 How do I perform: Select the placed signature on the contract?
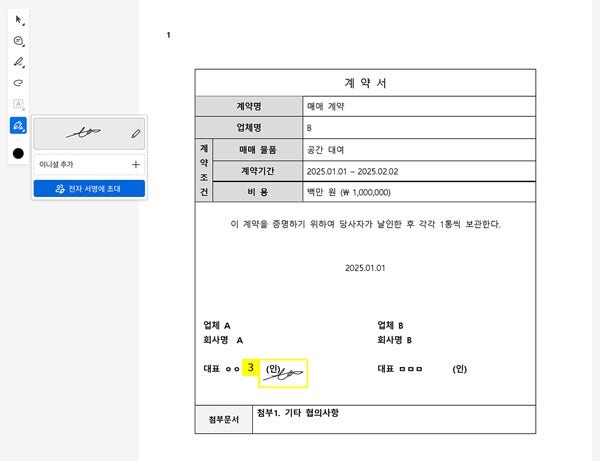click(283, 373)
